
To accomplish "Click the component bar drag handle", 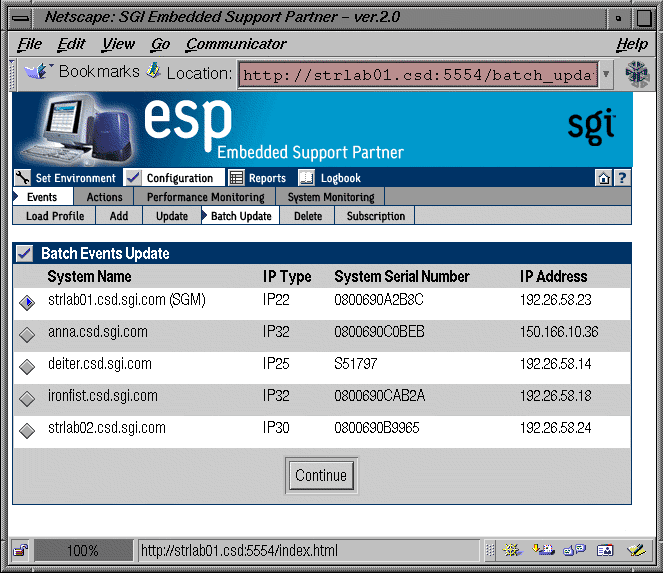I will point(490,550).
